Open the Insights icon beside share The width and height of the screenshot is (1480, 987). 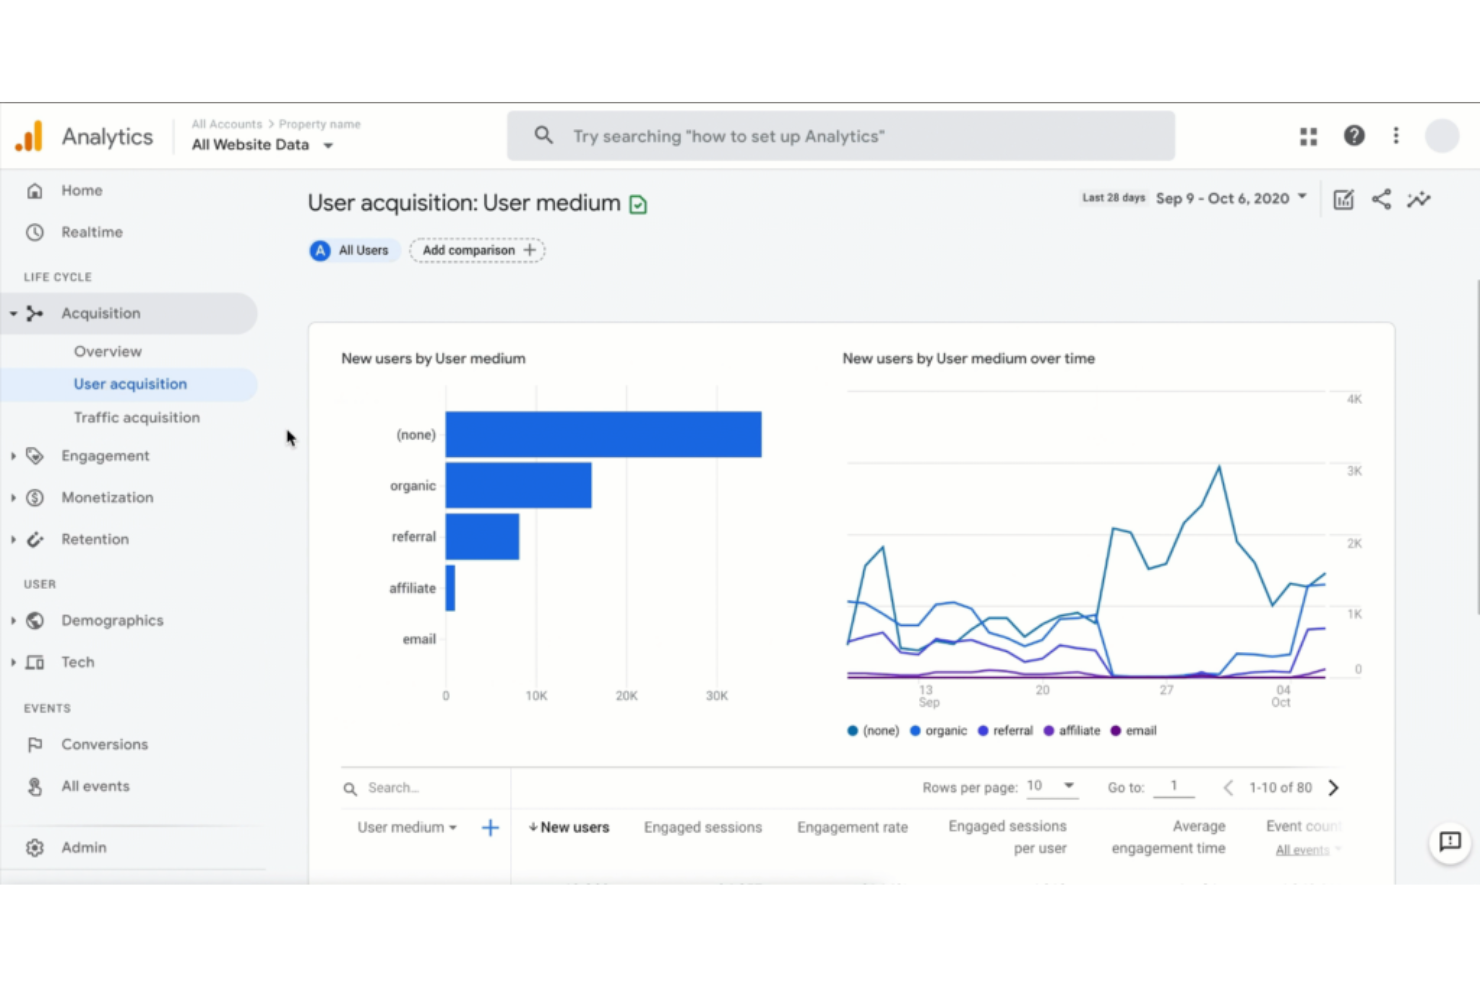coord(1419,199)
